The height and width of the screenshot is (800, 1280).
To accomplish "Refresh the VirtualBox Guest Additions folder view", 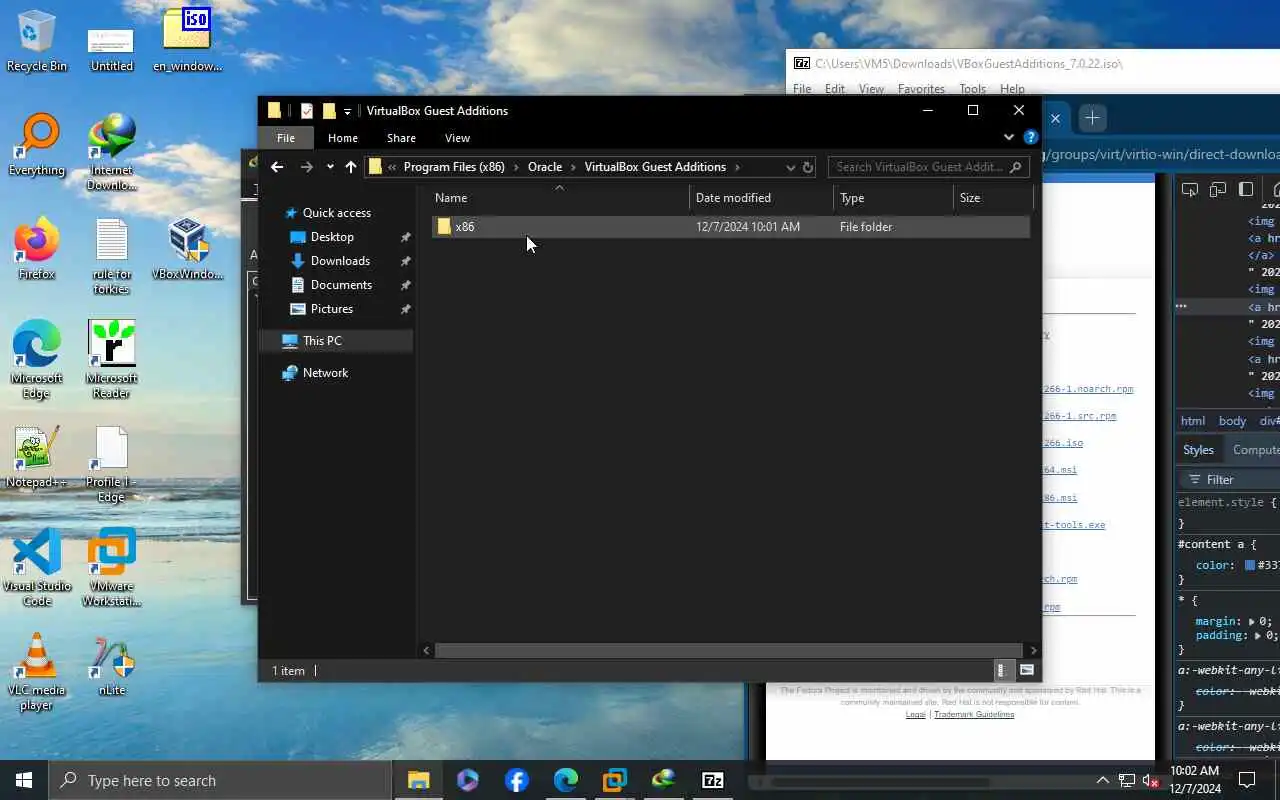I will click(808, 167).
